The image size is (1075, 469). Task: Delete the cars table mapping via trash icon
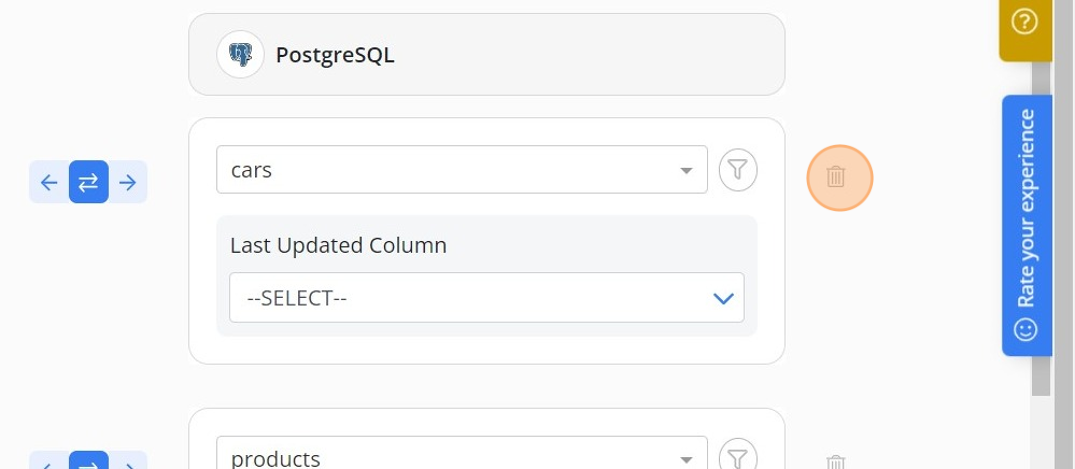835,177
